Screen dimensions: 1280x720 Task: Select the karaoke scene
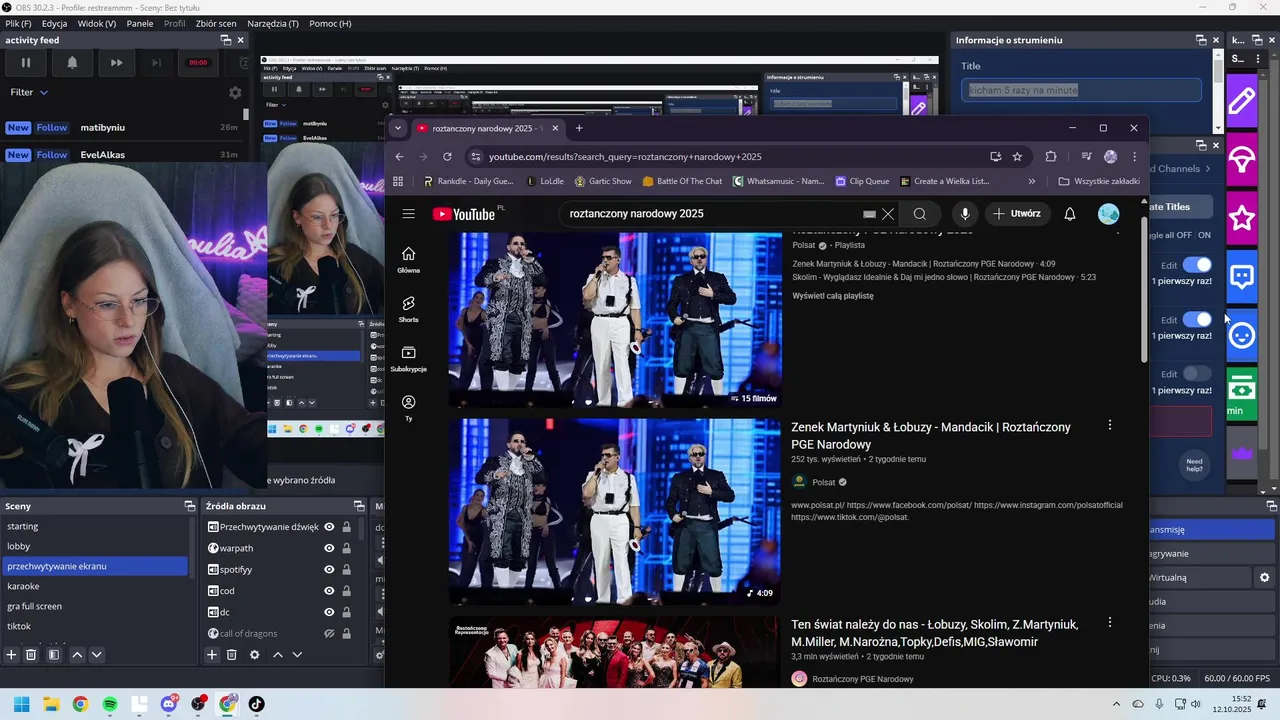(x=94, y=586)
